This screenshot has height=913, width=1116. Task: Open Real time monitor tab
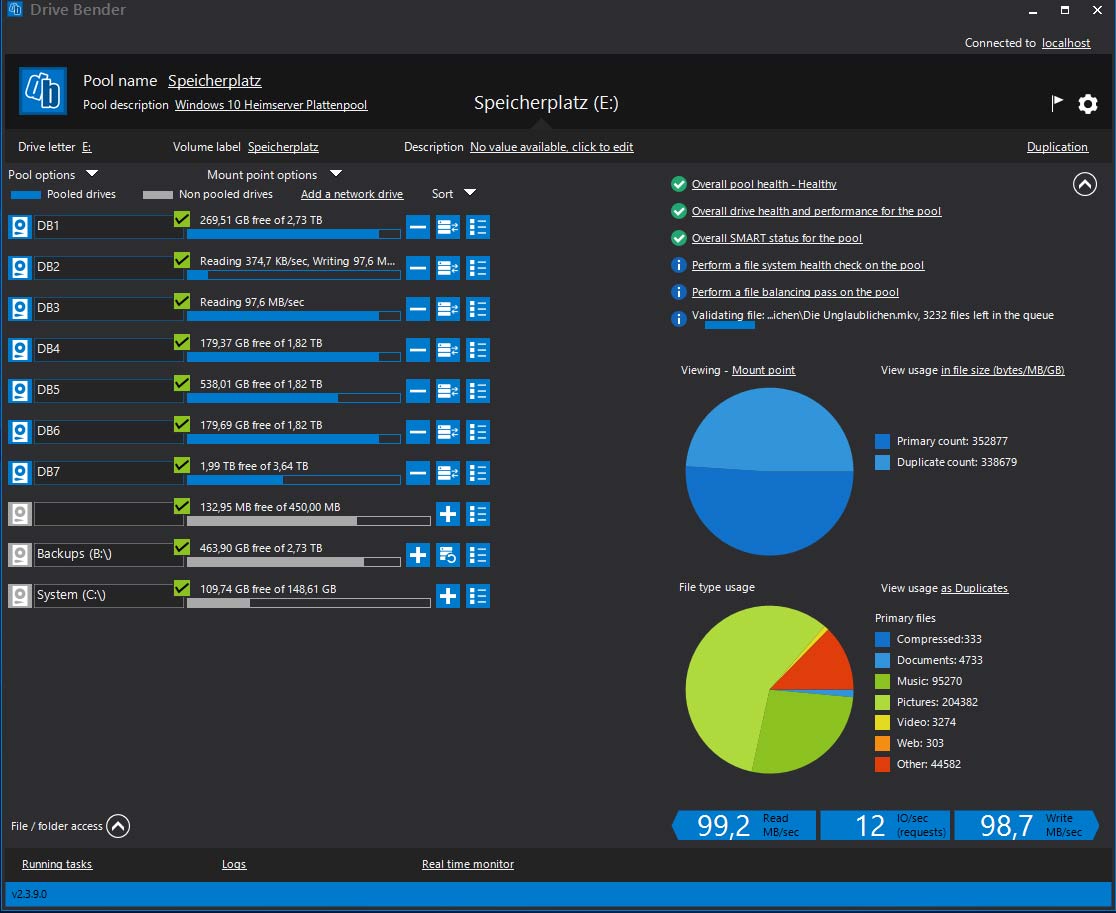[468, 864]
